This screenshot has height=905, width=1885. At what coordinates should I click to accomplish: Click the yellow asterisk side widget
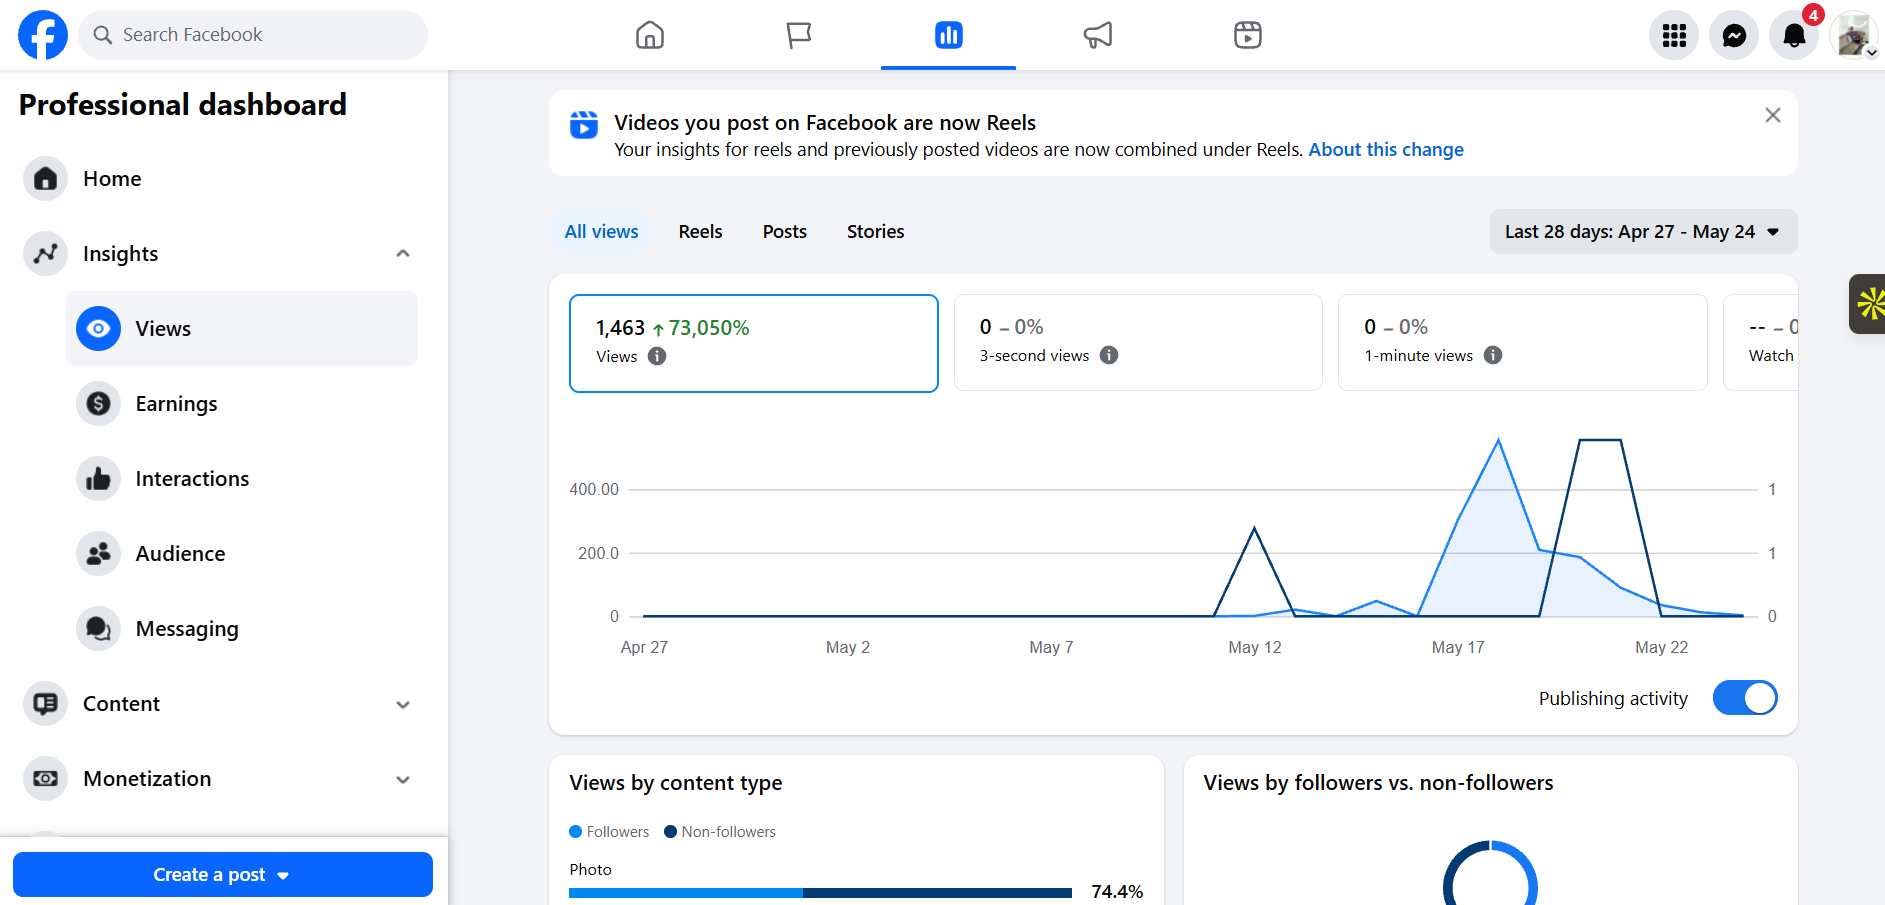[x=1868, y=304]
